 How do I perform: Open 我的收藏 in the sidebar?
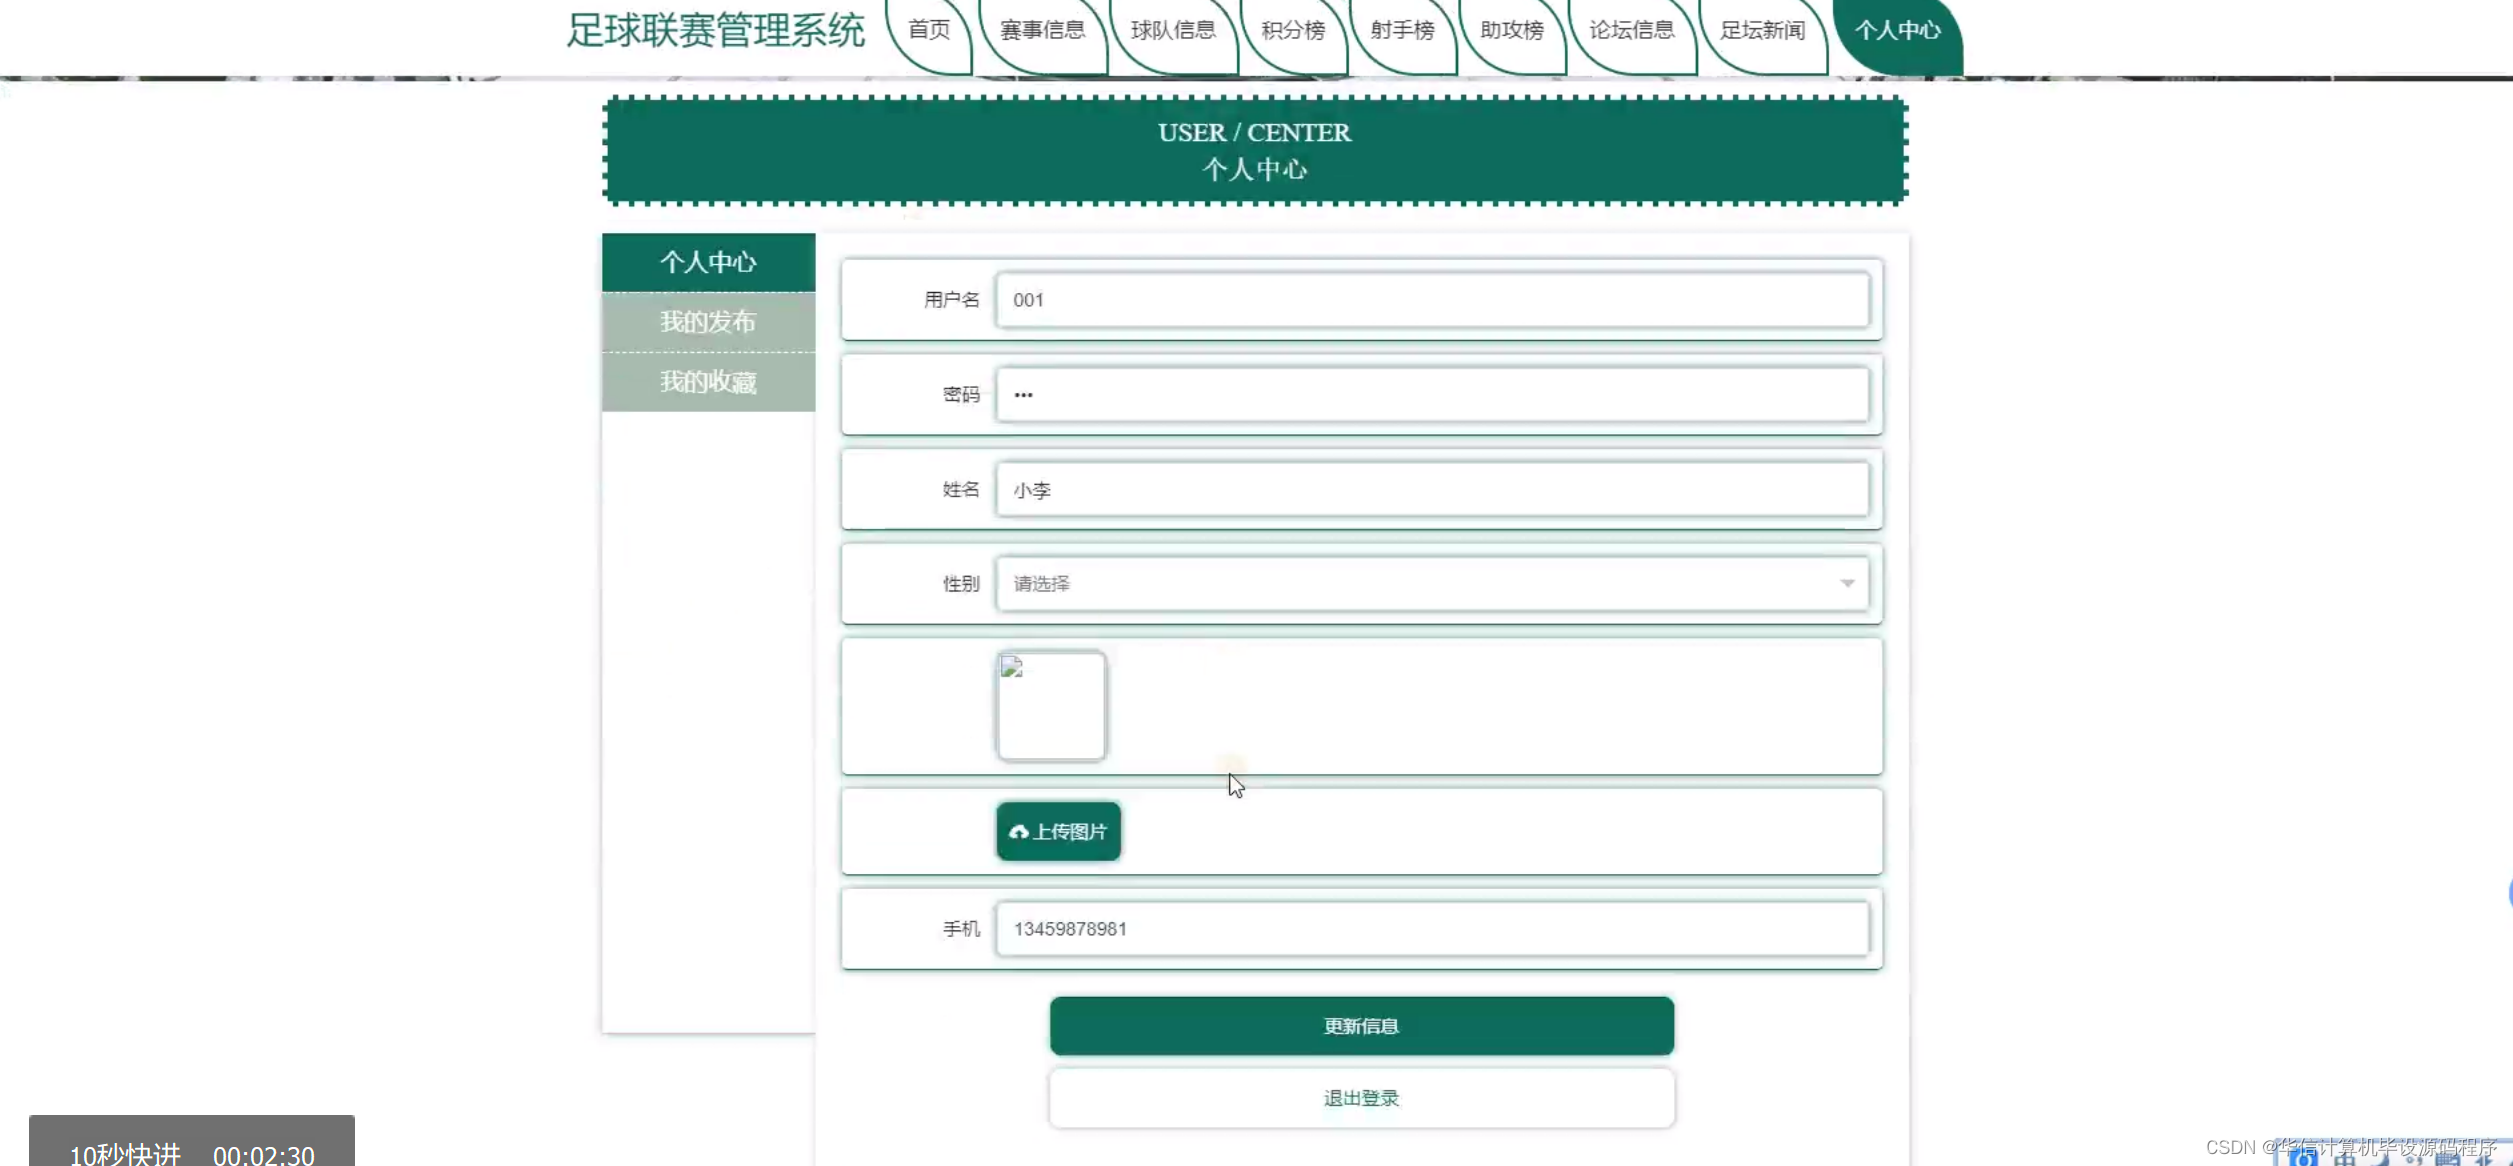(x=708, y=382)
